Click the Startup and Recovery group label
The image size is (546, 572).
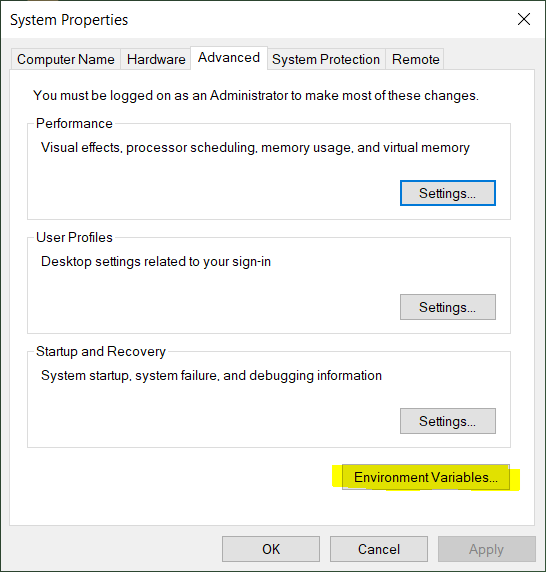point(101,351)
